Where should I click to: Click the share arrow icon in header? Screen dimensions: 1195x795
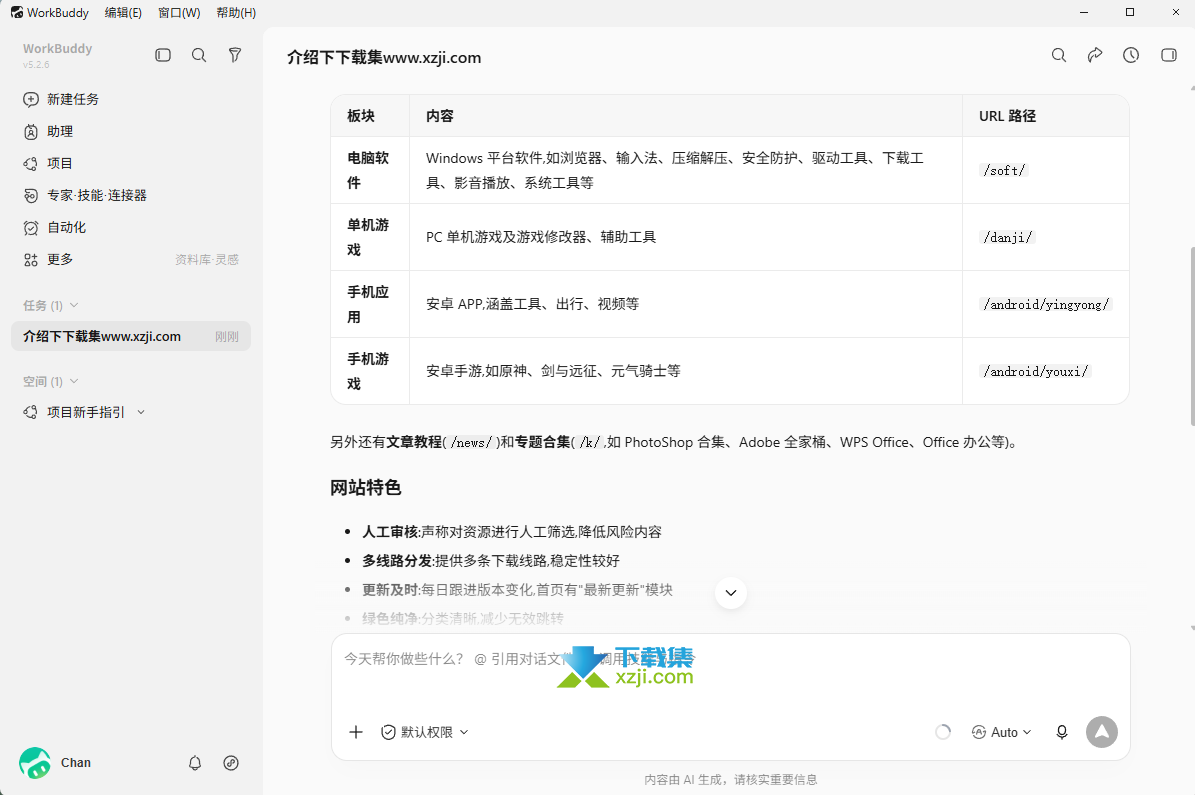(1094, 55)
